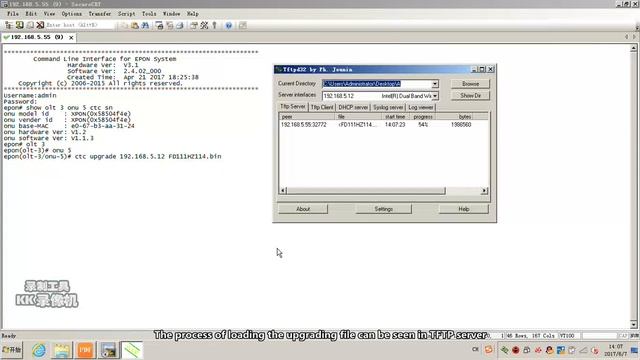This screenshot has width=640, height=360.
Task: Click the terminal scroll up arrow
Action: pyautogui.click(x=633, y=48)
